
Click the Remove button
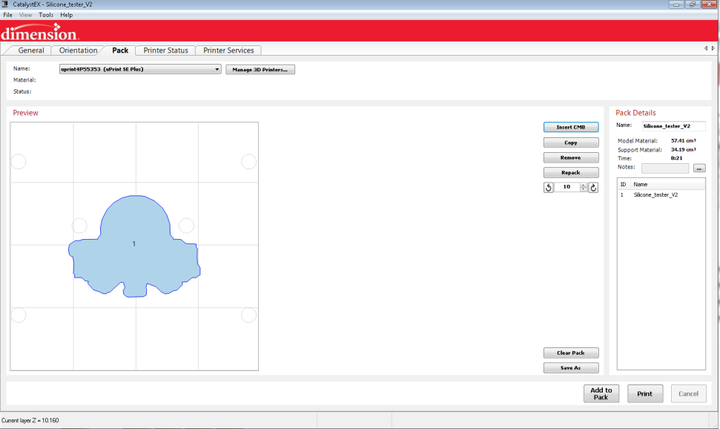coord(571,158)
